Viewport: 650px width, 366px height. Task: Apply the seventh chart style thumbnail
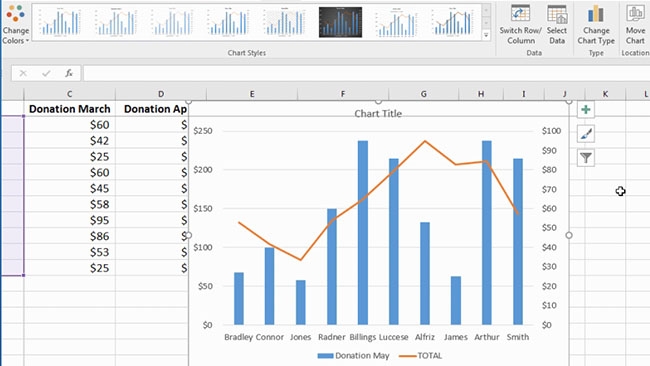click(x=396, y=22)
